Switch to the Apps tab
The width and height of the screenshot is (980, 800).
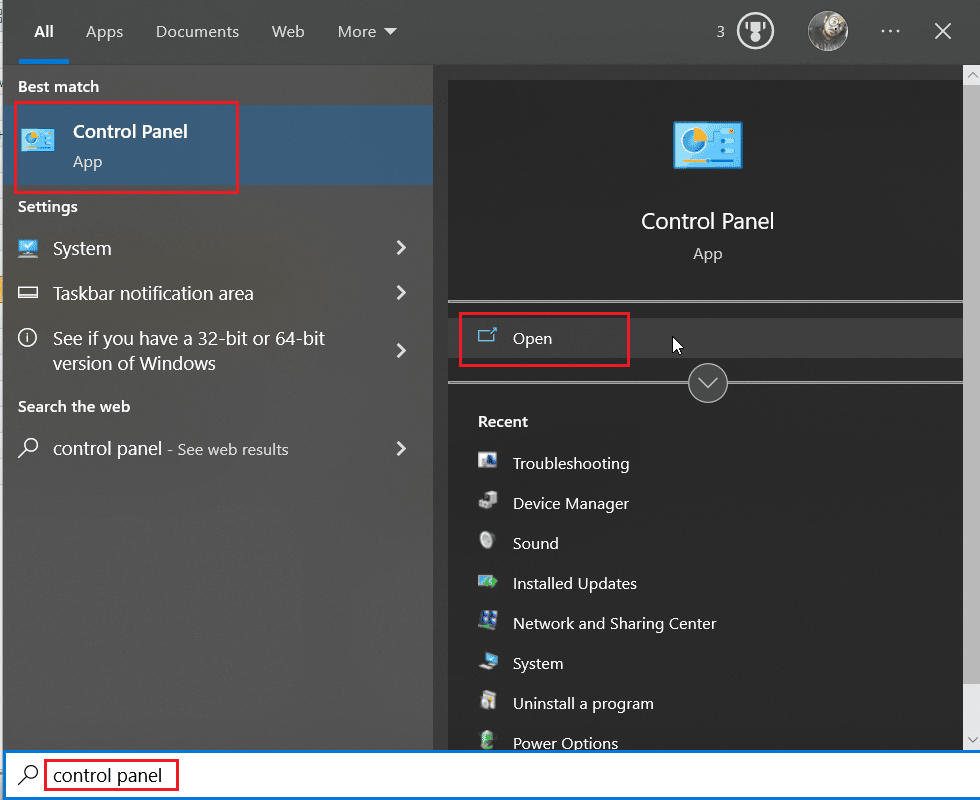(104, 31)
